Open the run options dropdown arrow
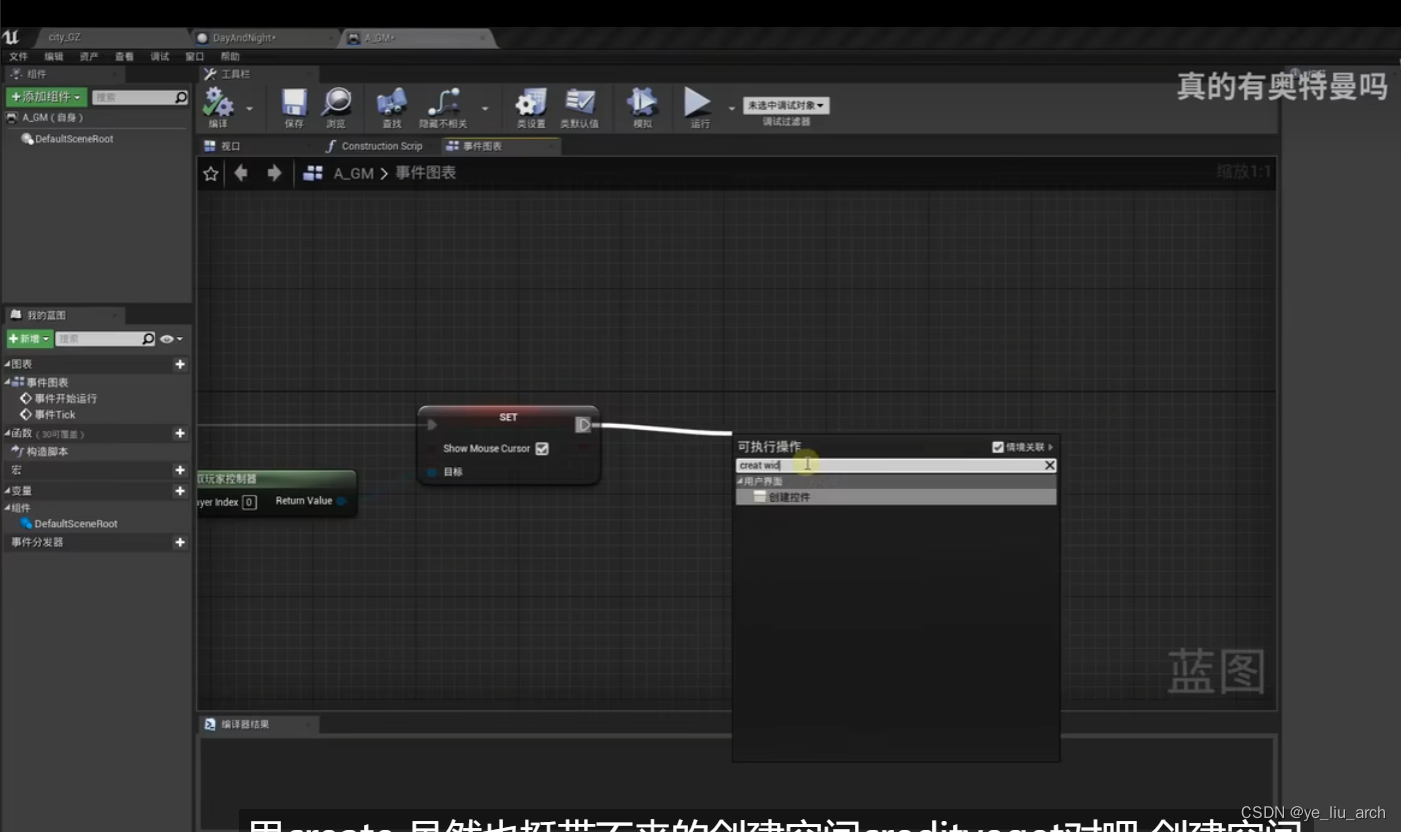Viewport: 1401px width, 832px height. click(x=732, y=108)
